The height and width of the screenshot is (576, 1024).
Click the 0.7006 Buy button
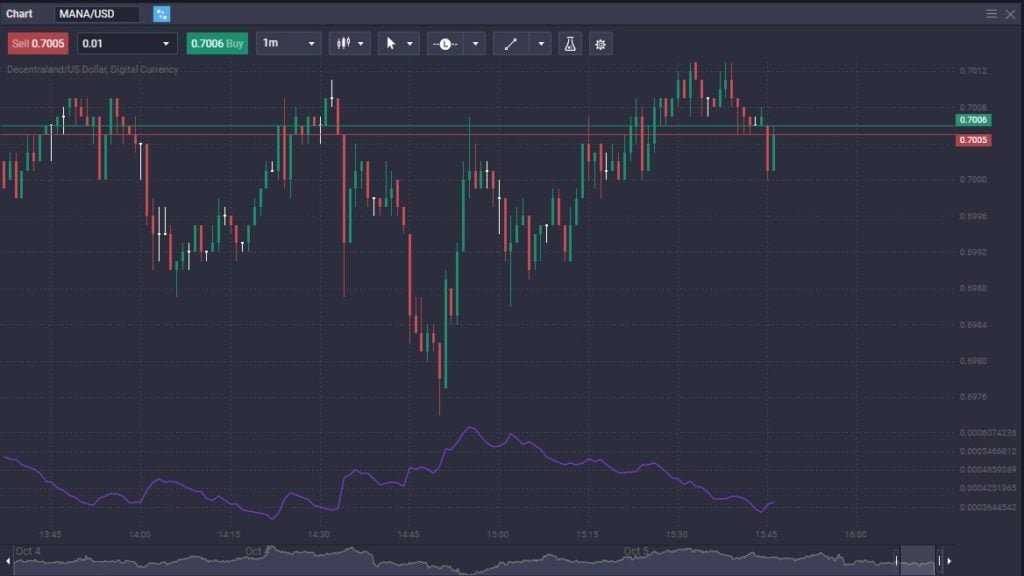pyautogui.click(x=216, y=43)
